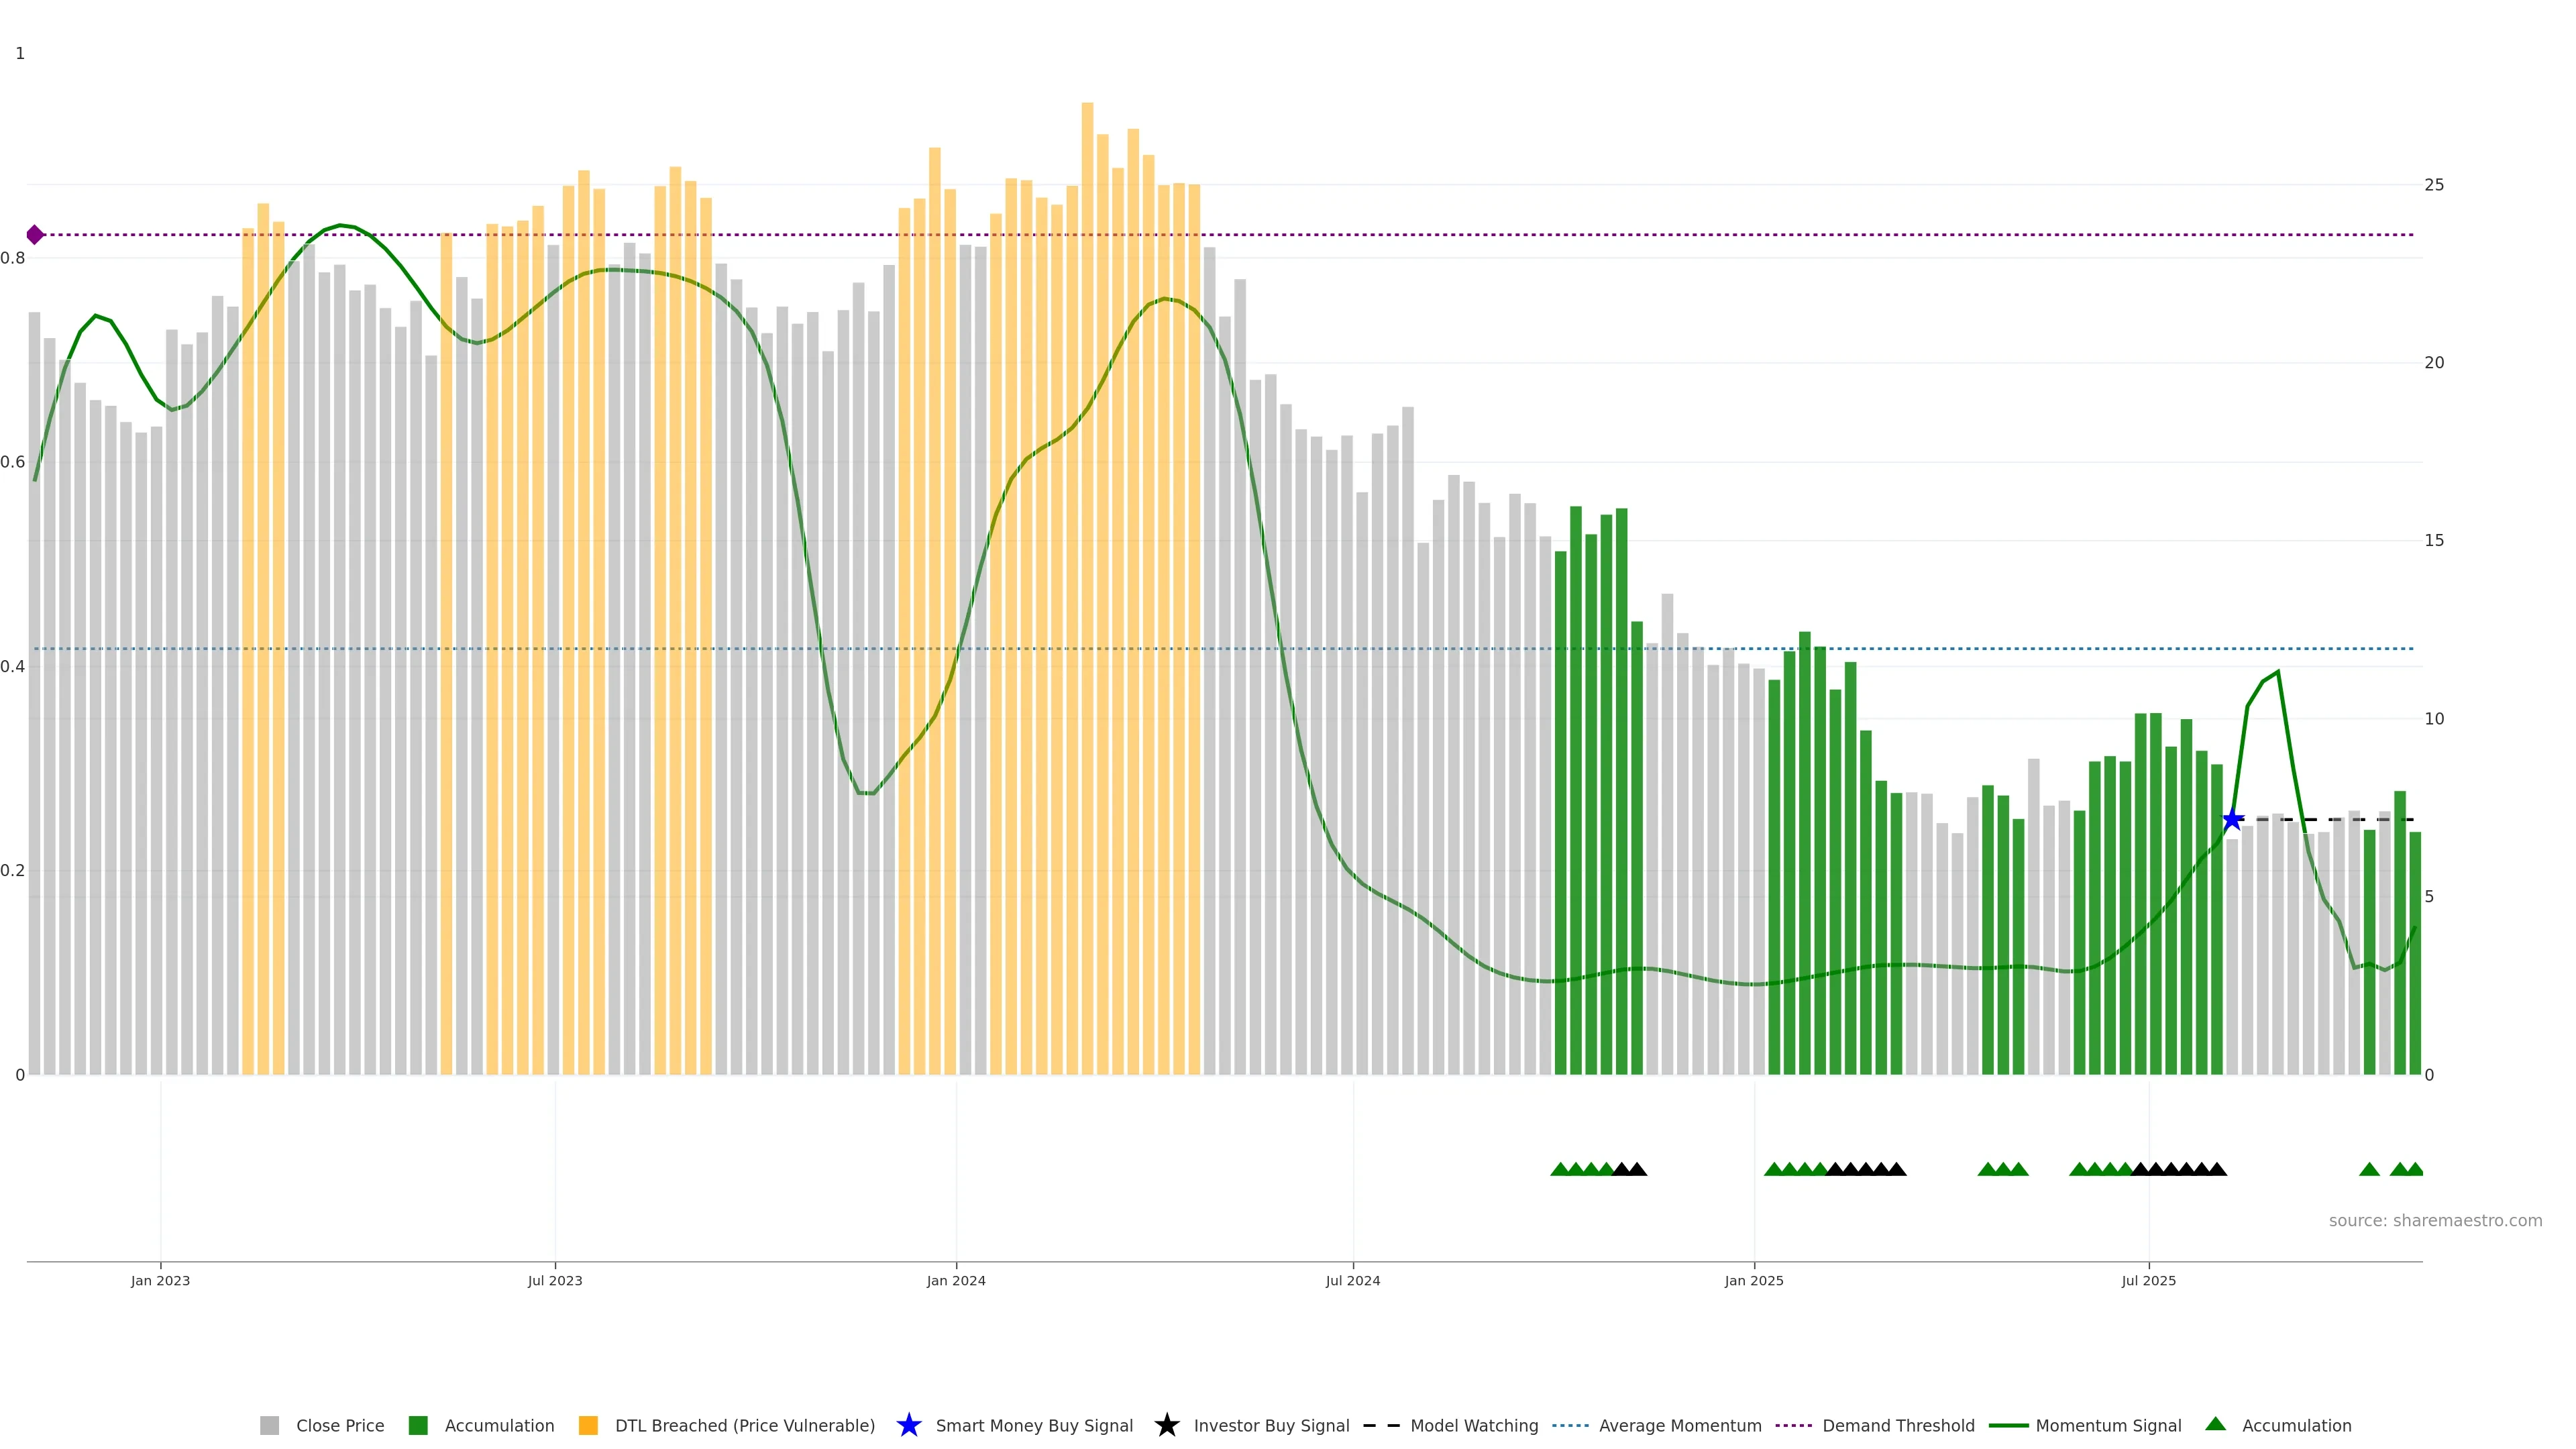Click the Jan 2025 axis label
The image size is (2576, 1449).
1753,1281
